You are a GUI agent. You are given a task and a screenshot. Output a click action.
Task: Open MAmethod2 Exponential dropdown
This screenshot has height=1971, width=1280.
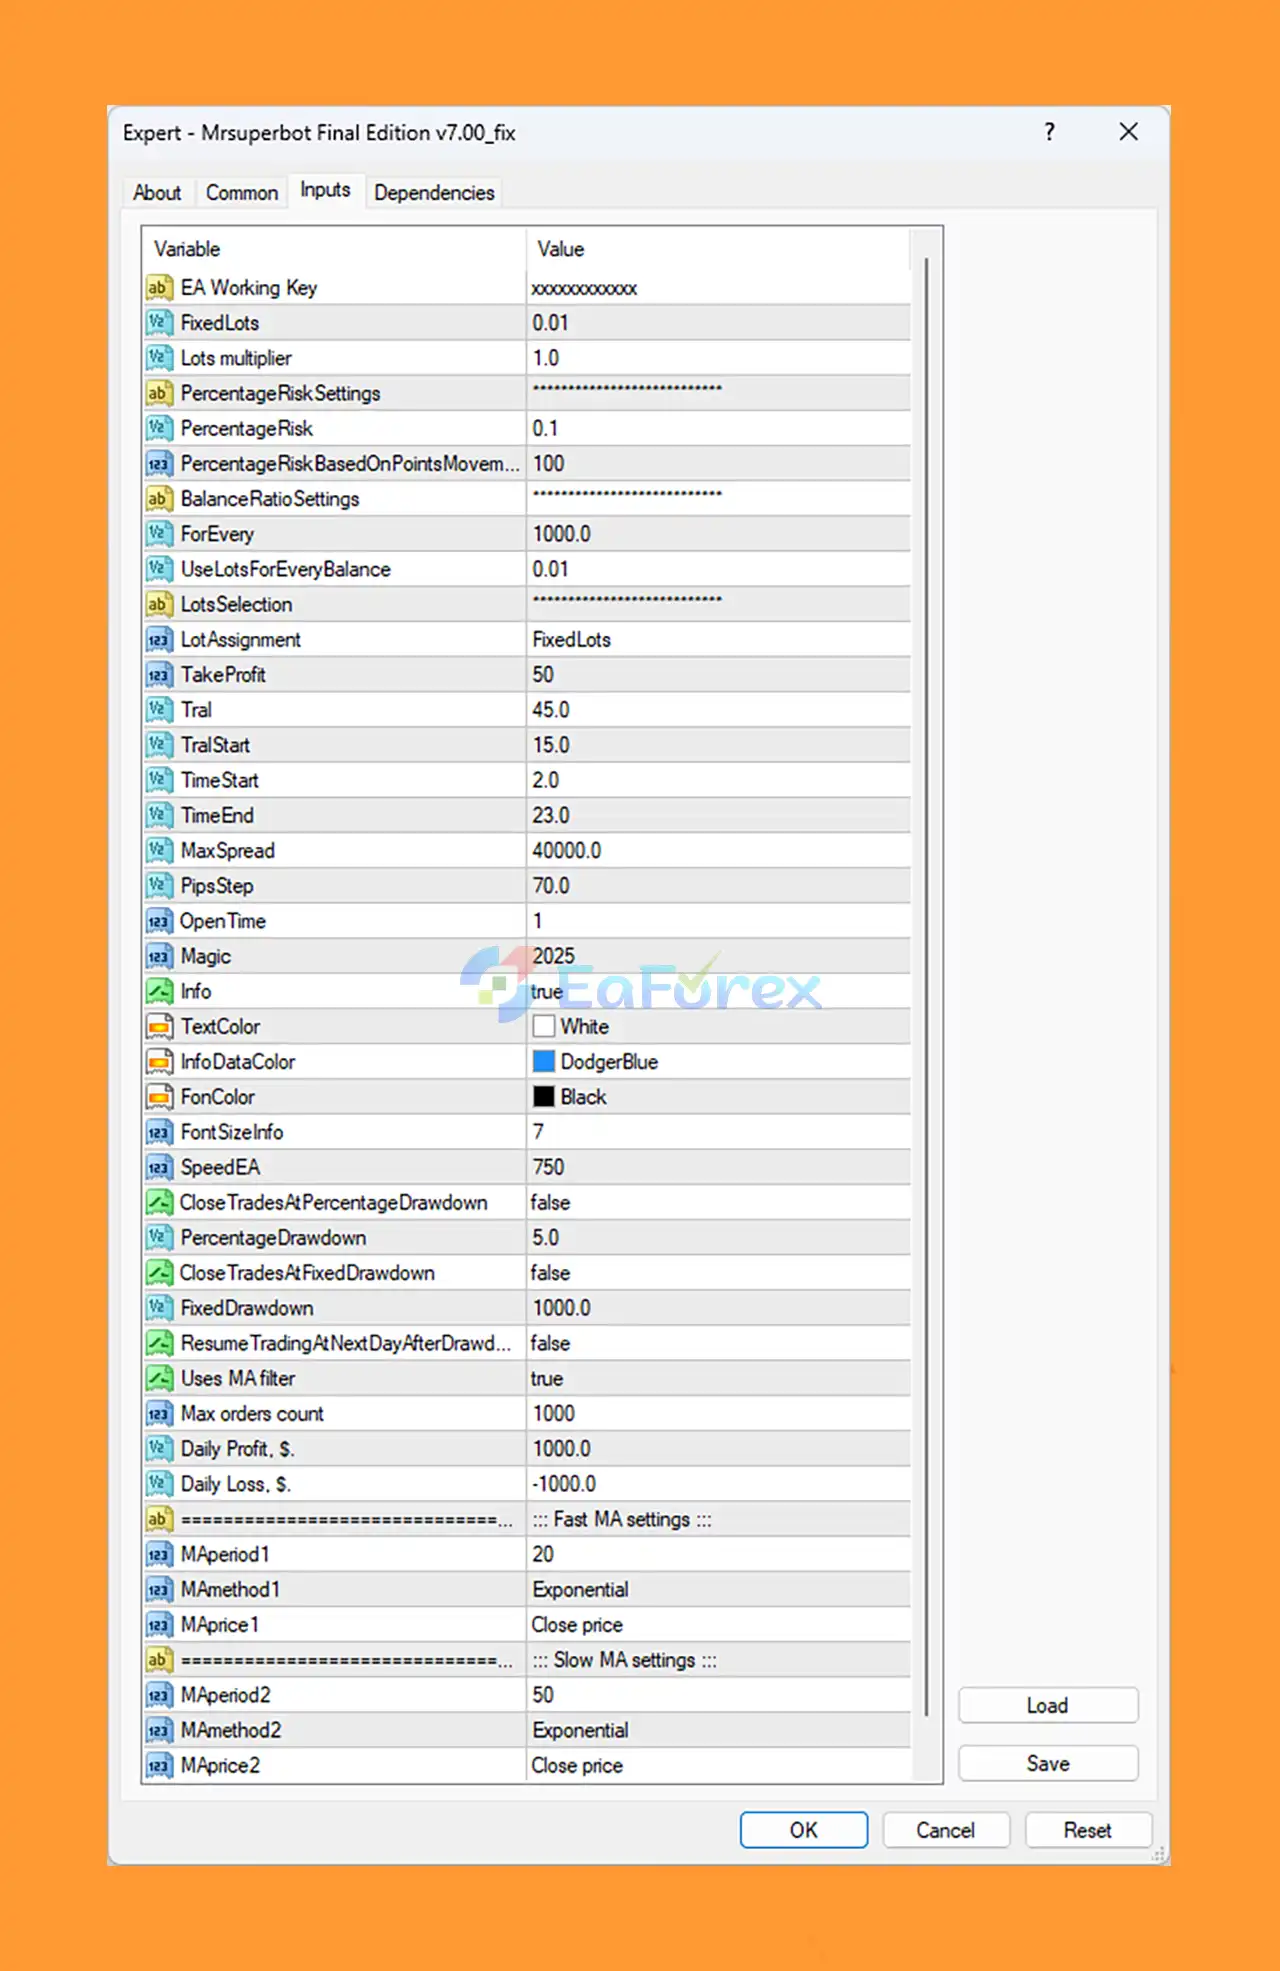(718, 1730)
